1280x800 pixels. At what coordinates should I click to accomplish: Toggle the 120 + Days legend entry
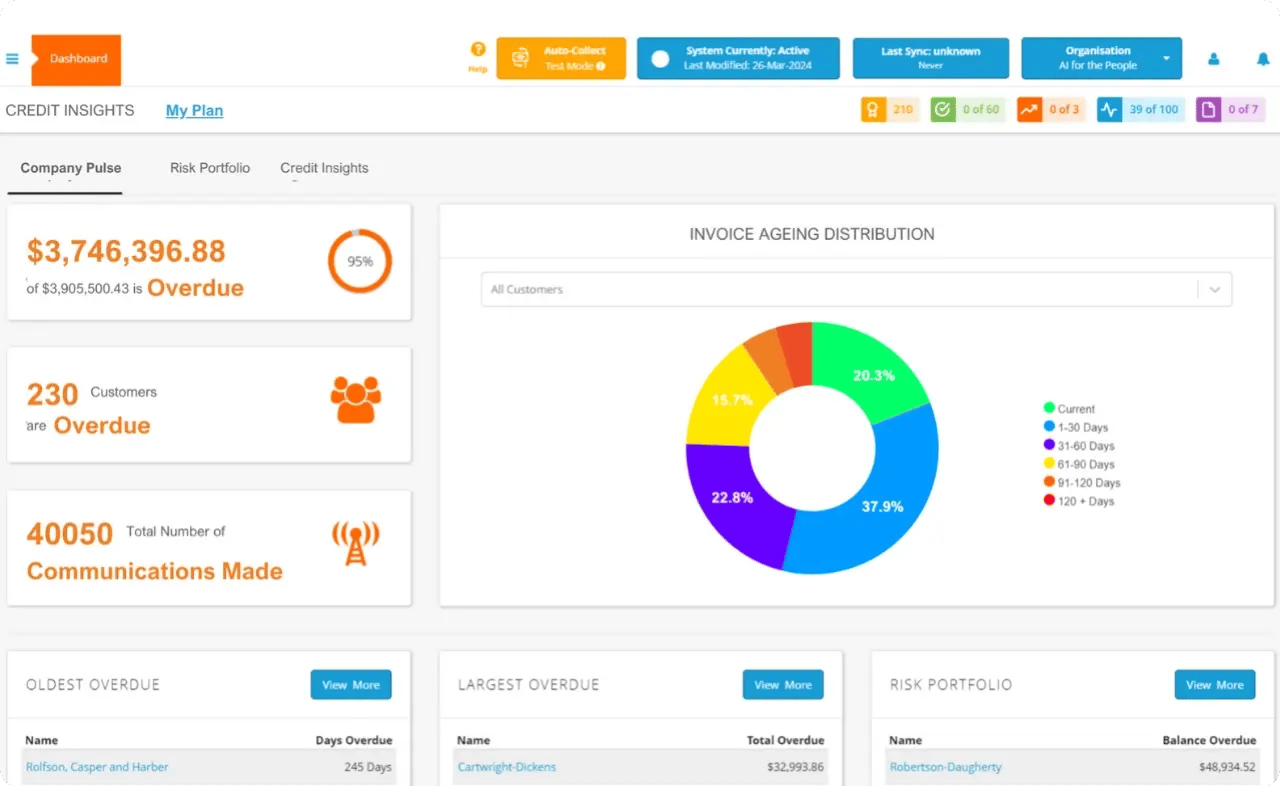(x=1079, y=501)
